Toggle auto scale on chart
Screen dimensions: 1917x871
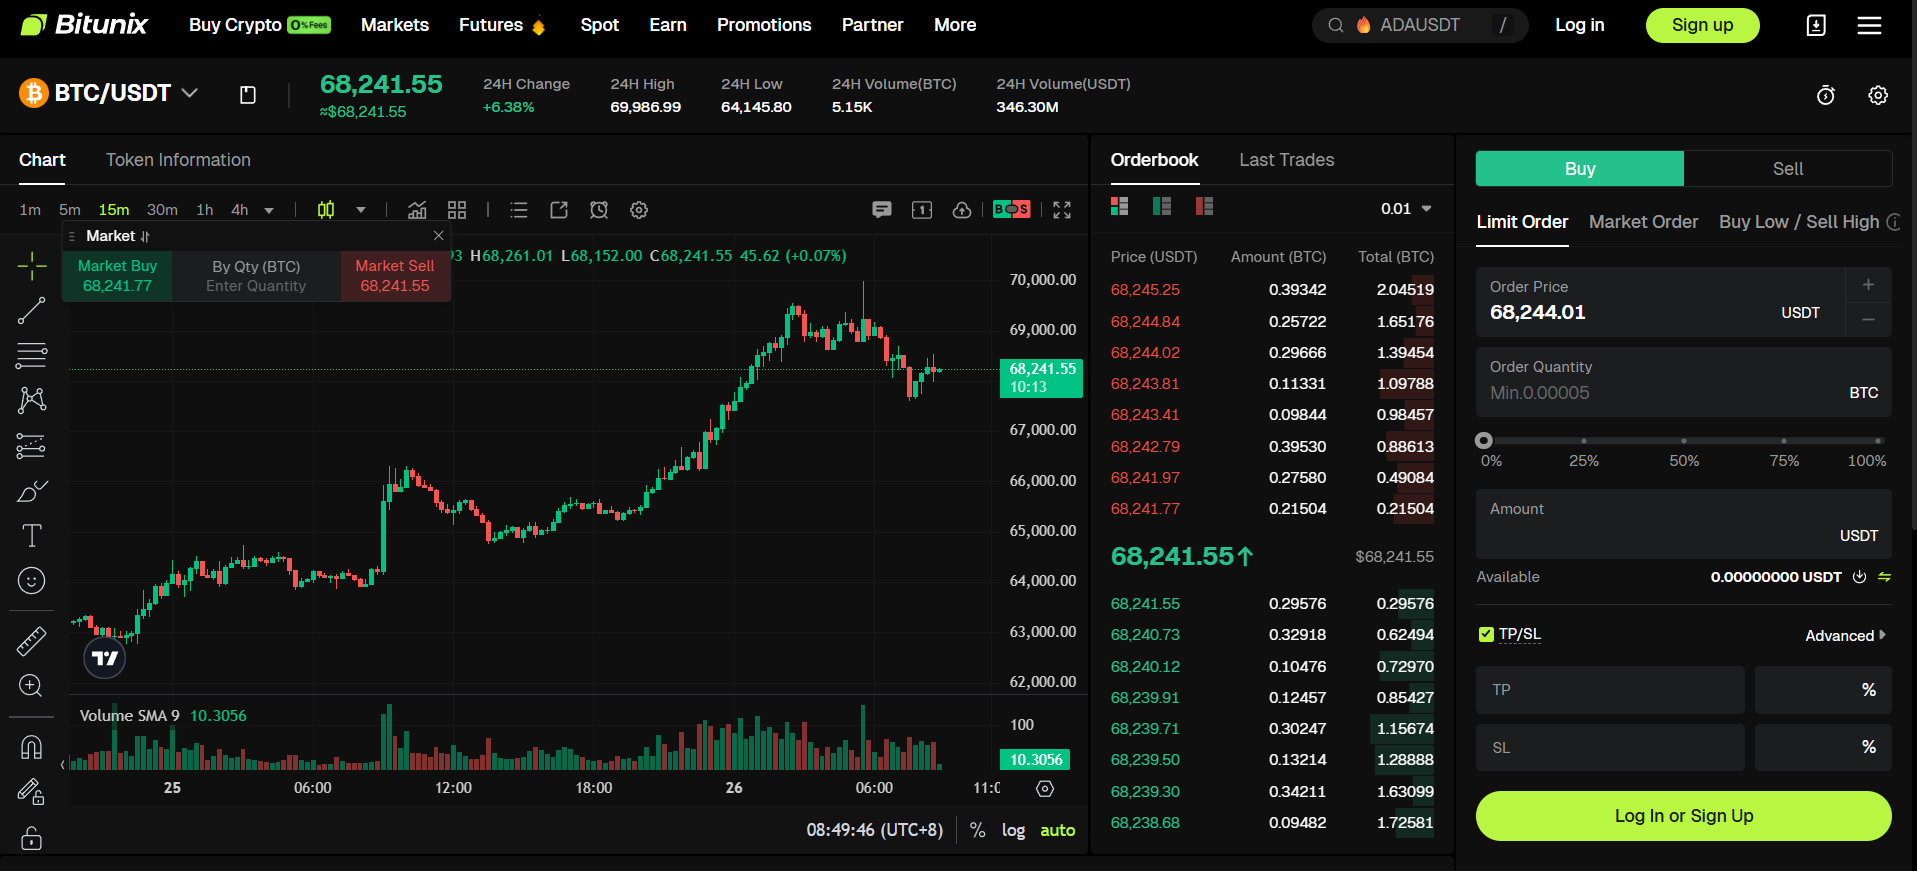pos(1057,830)
